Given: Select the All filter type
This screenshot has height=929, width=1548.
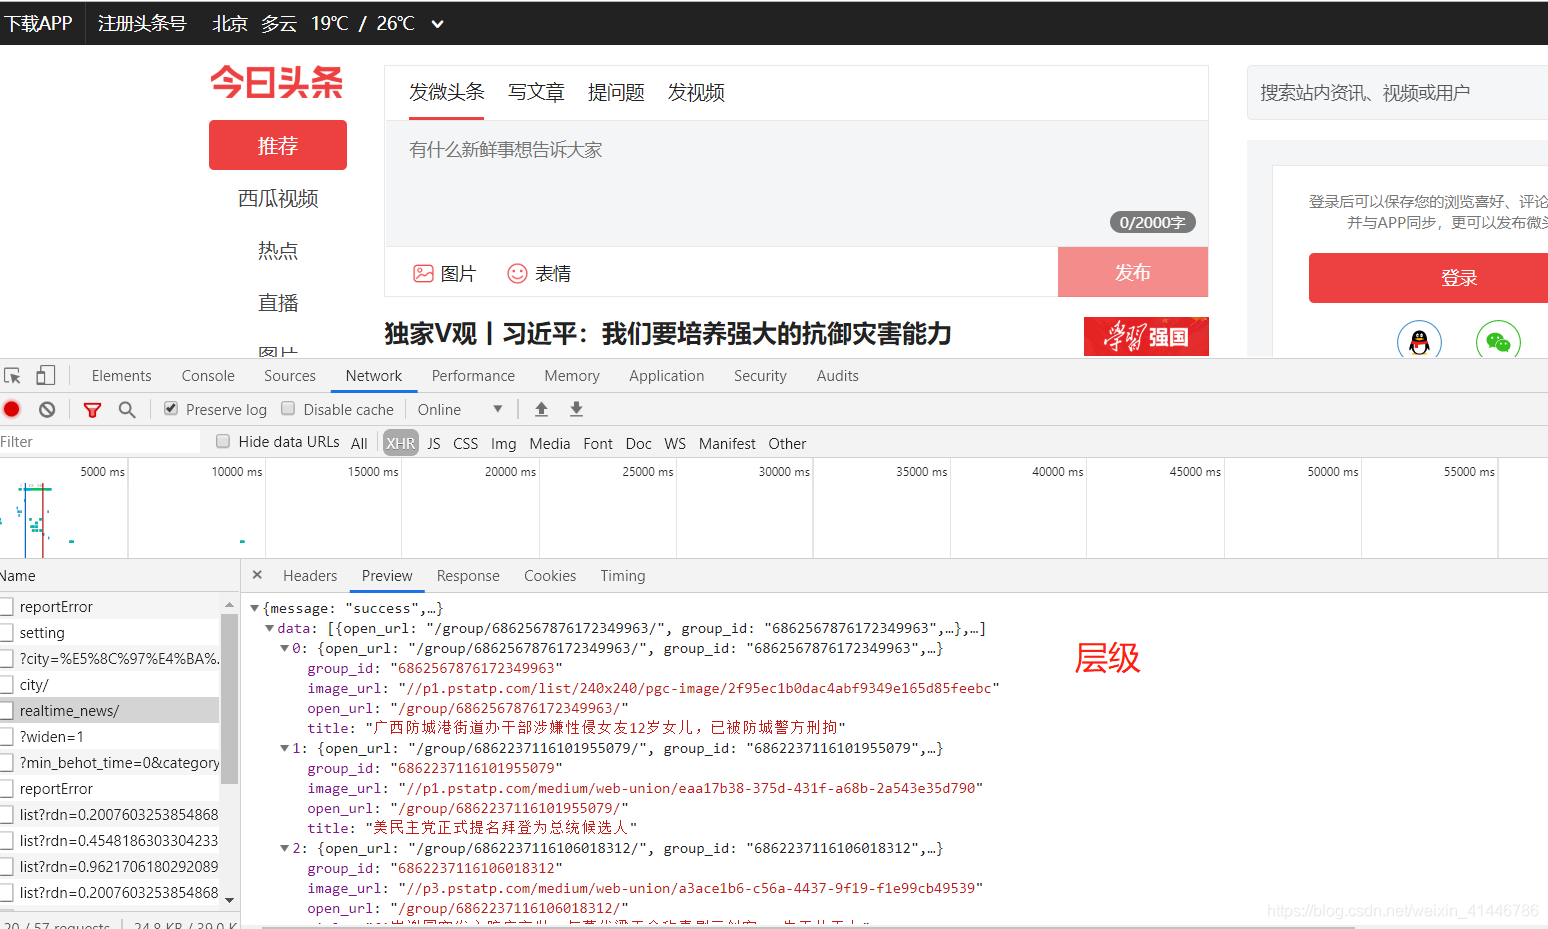Looking at the screenshot, I should point(360,443).
